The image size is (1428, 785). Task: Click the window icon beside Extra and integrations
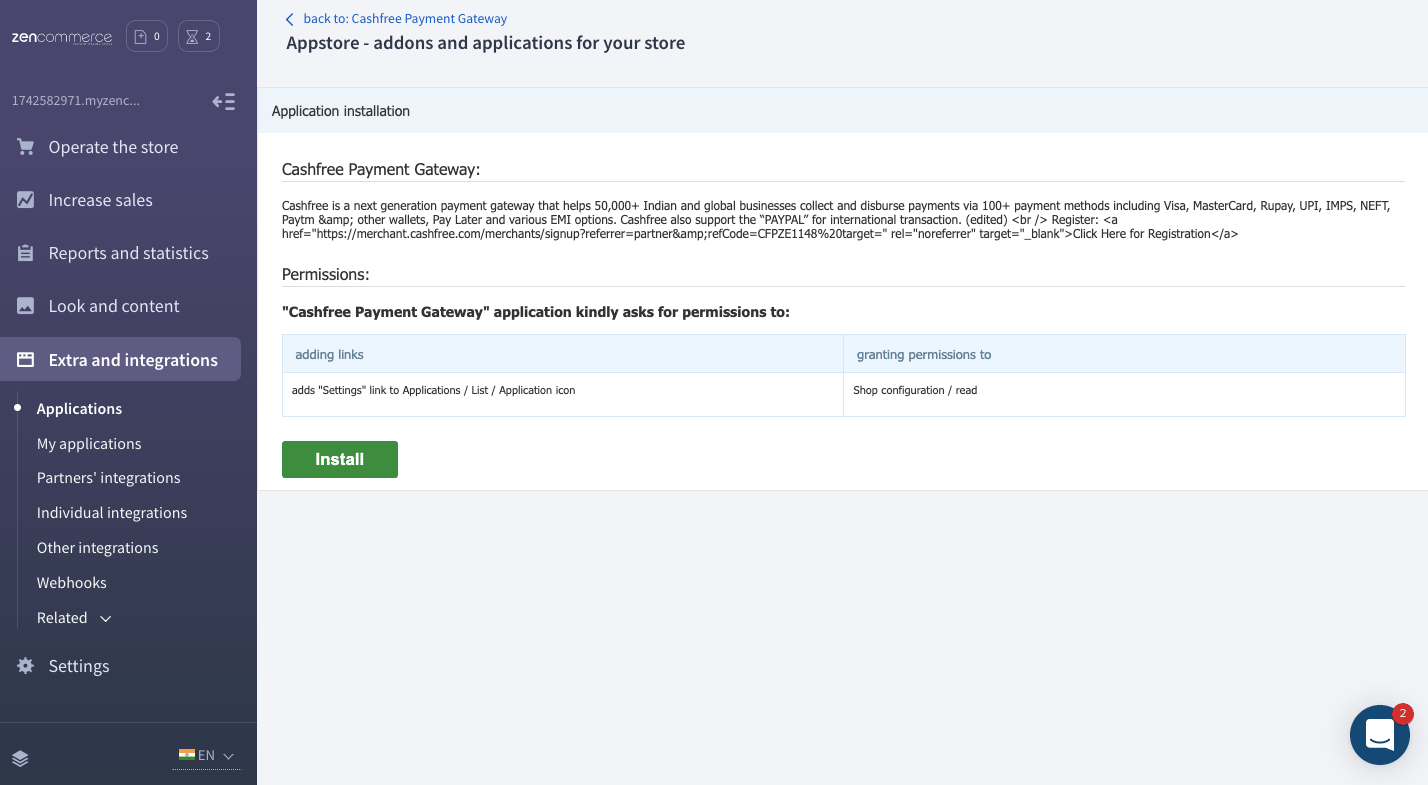(26, 360)
